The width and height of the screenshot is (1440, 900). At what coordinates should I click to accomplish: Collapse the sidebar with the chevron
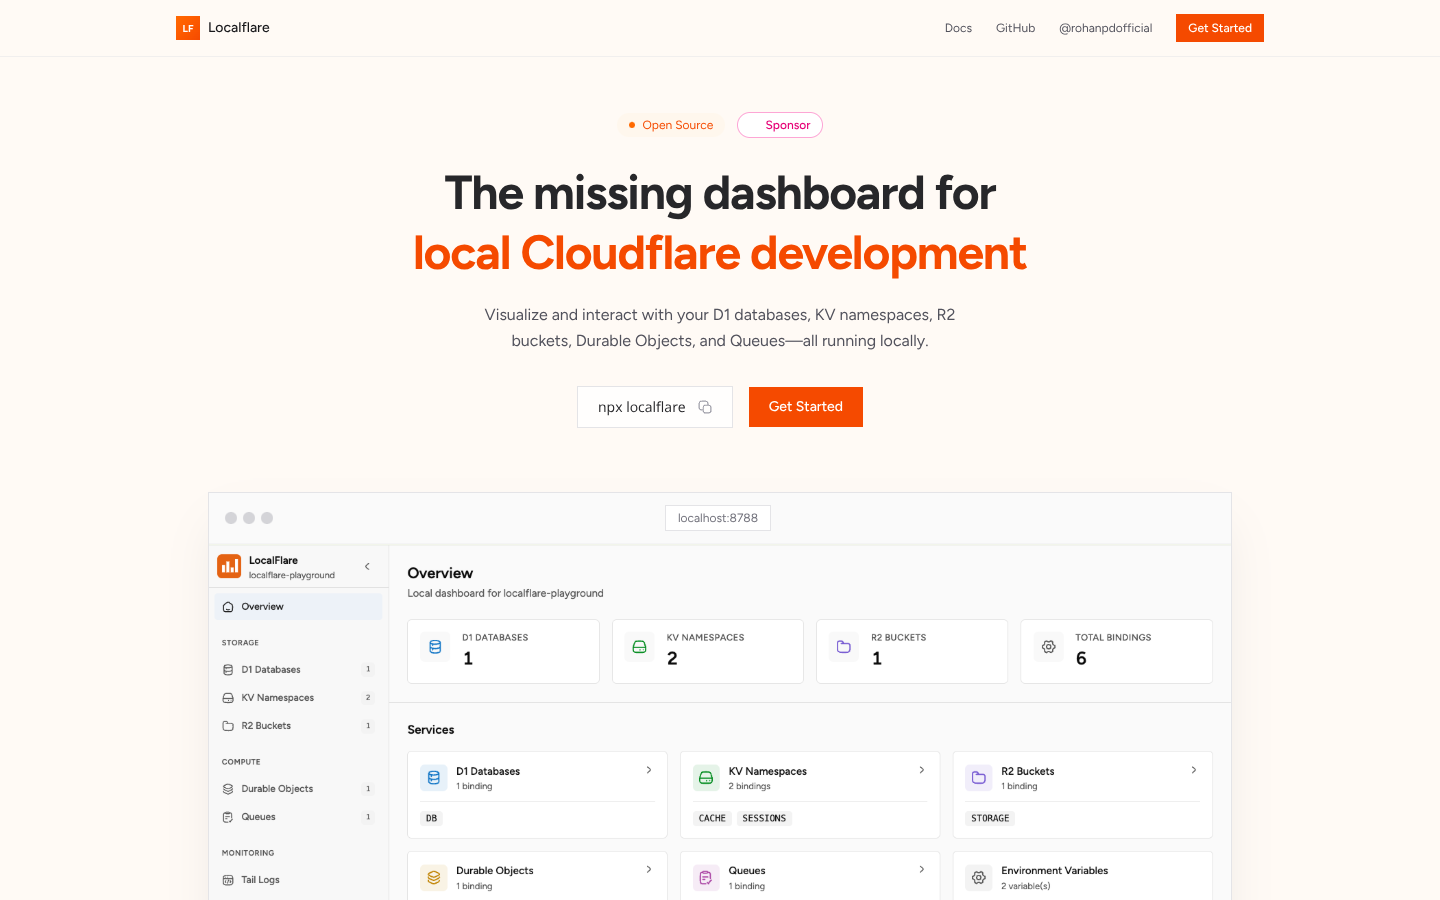367,566
